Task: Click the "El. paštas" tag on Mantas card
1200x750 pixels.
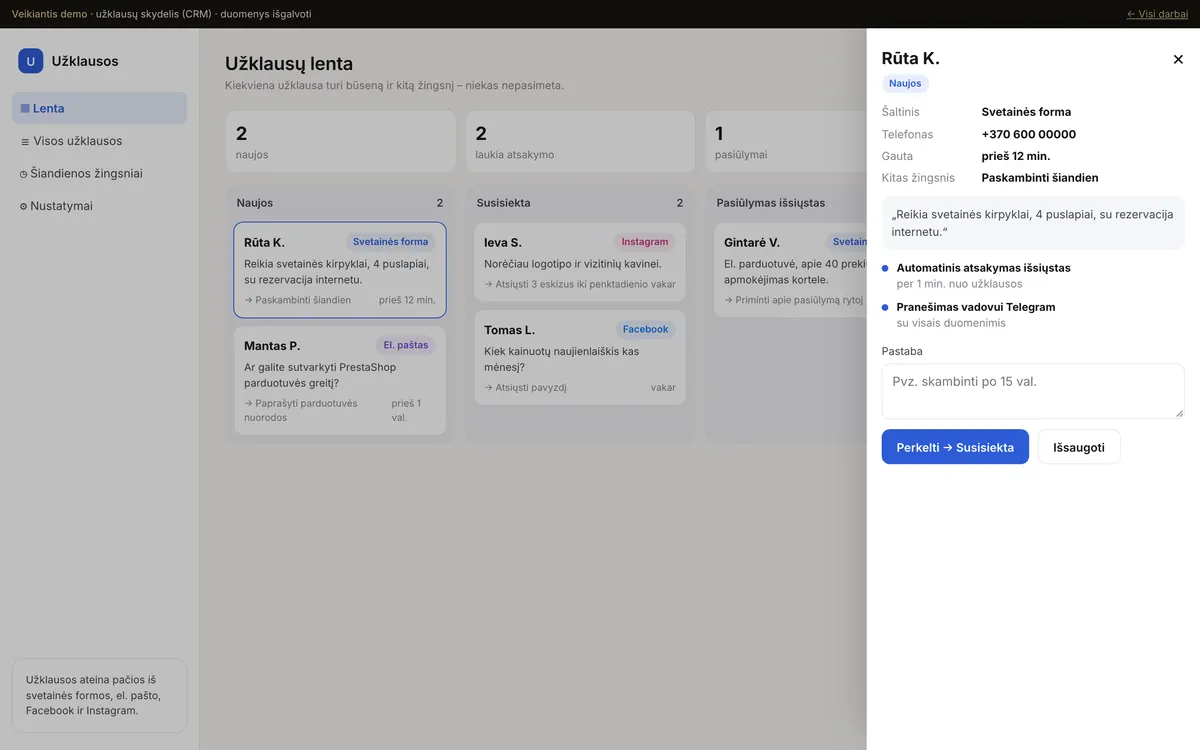Action: pos(406,345)
